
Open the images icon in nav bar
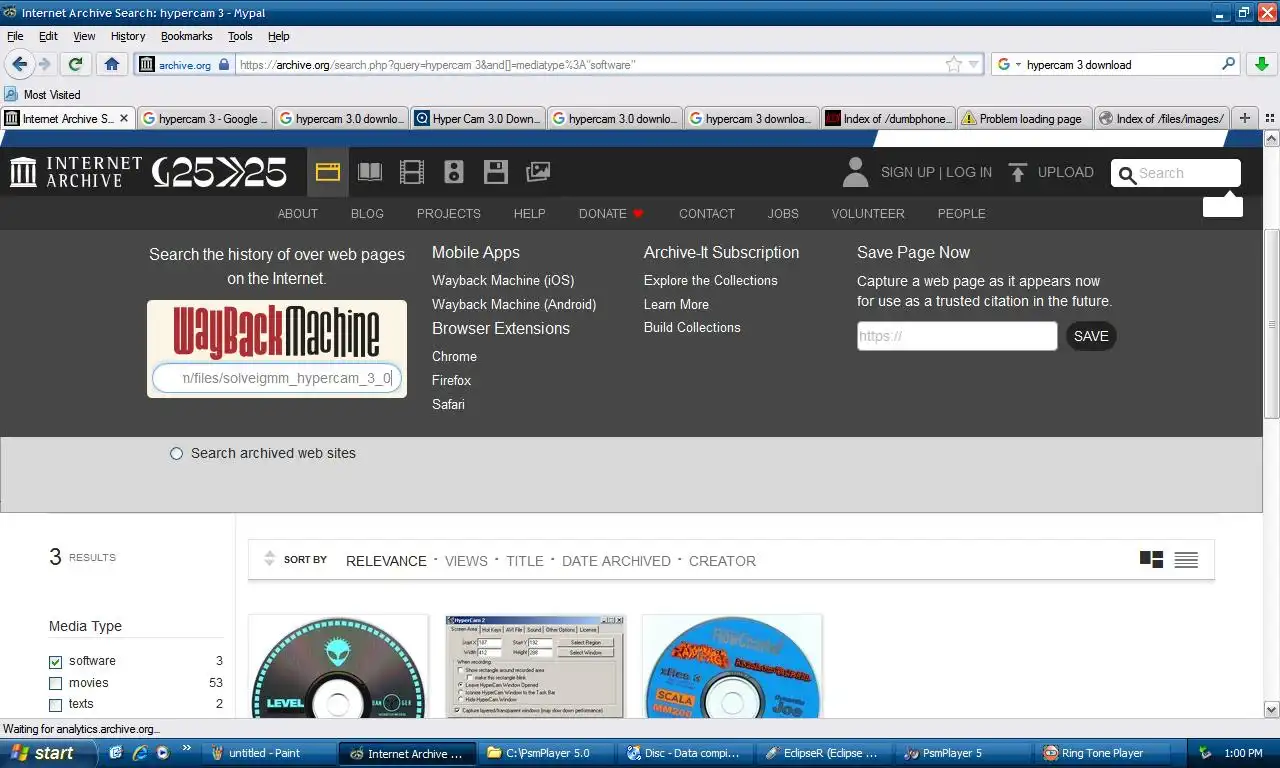(538, 172)
